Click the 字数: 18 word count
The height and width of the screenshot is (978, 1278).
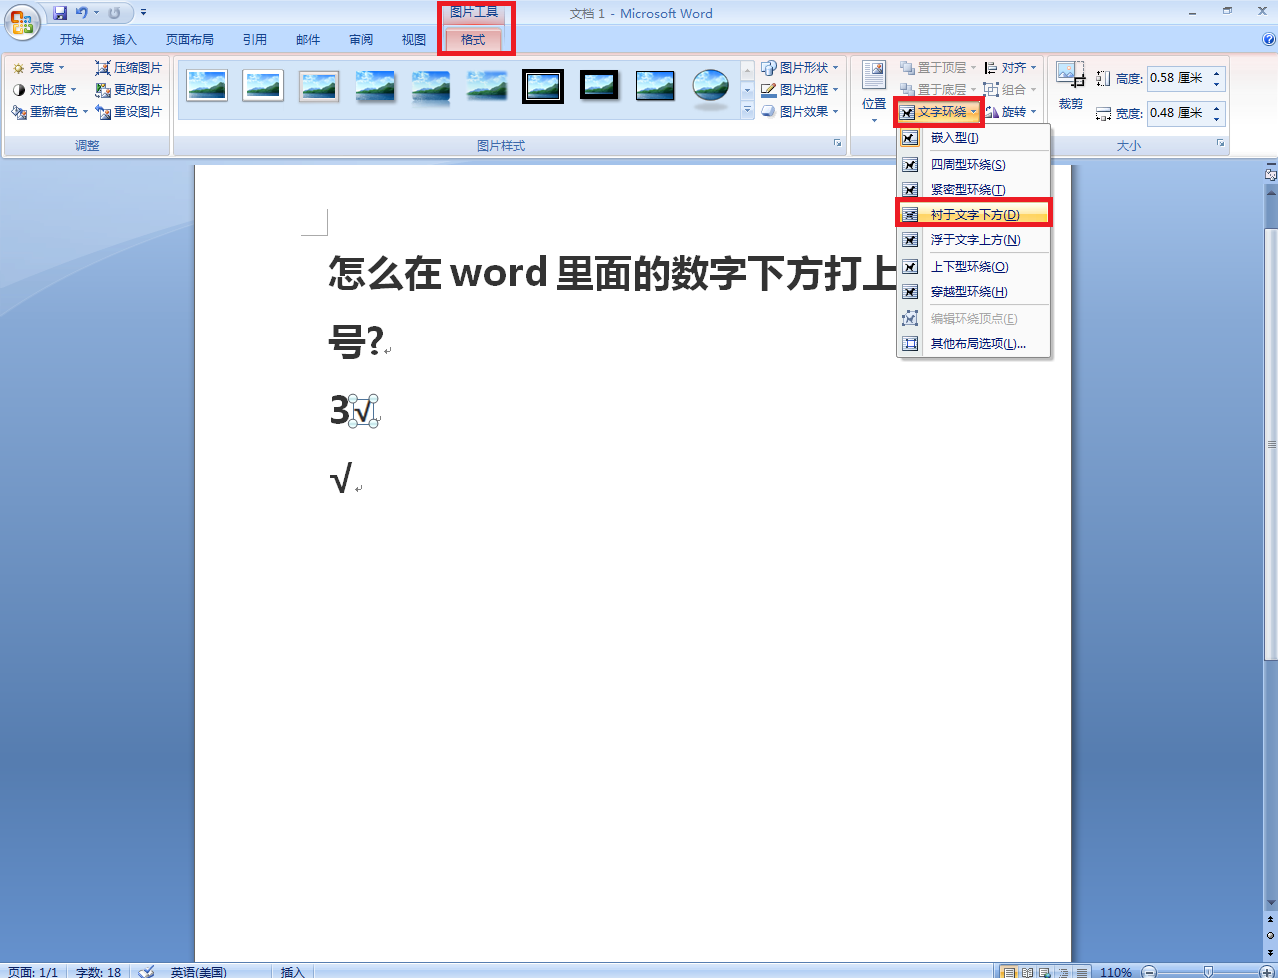[x=98, y=972]
